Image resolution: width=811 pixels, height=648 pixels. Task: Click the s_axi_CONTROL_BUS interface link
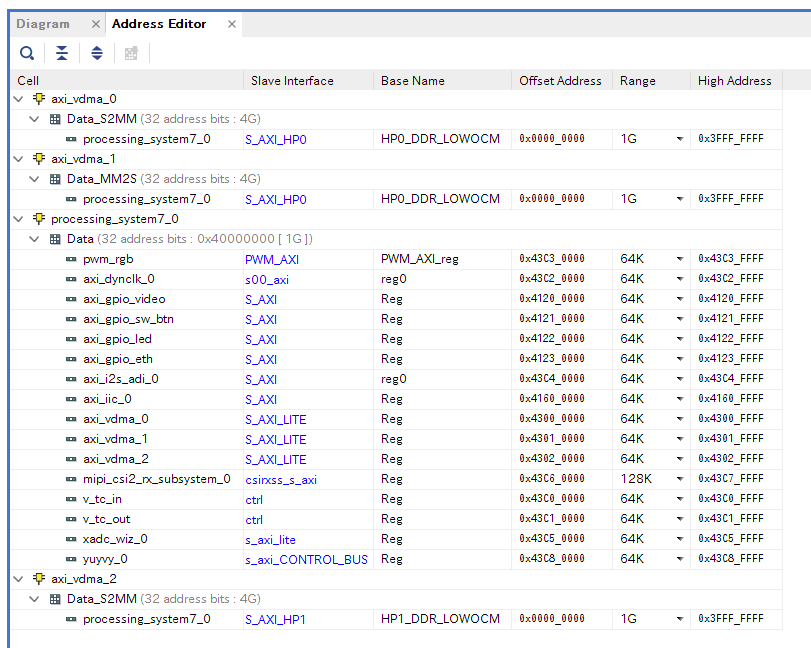(306, 560)
